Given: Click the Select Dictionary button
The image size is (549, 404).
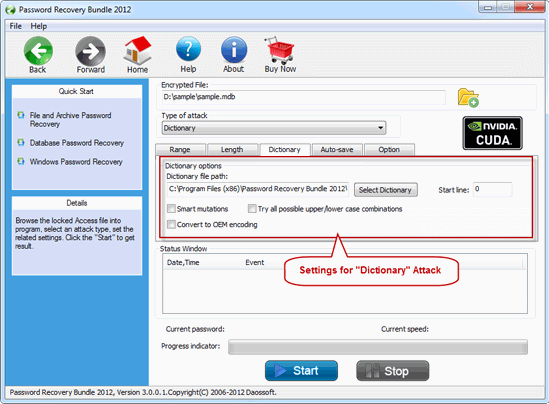Looking at the screenshot, I should click(385, 190).
